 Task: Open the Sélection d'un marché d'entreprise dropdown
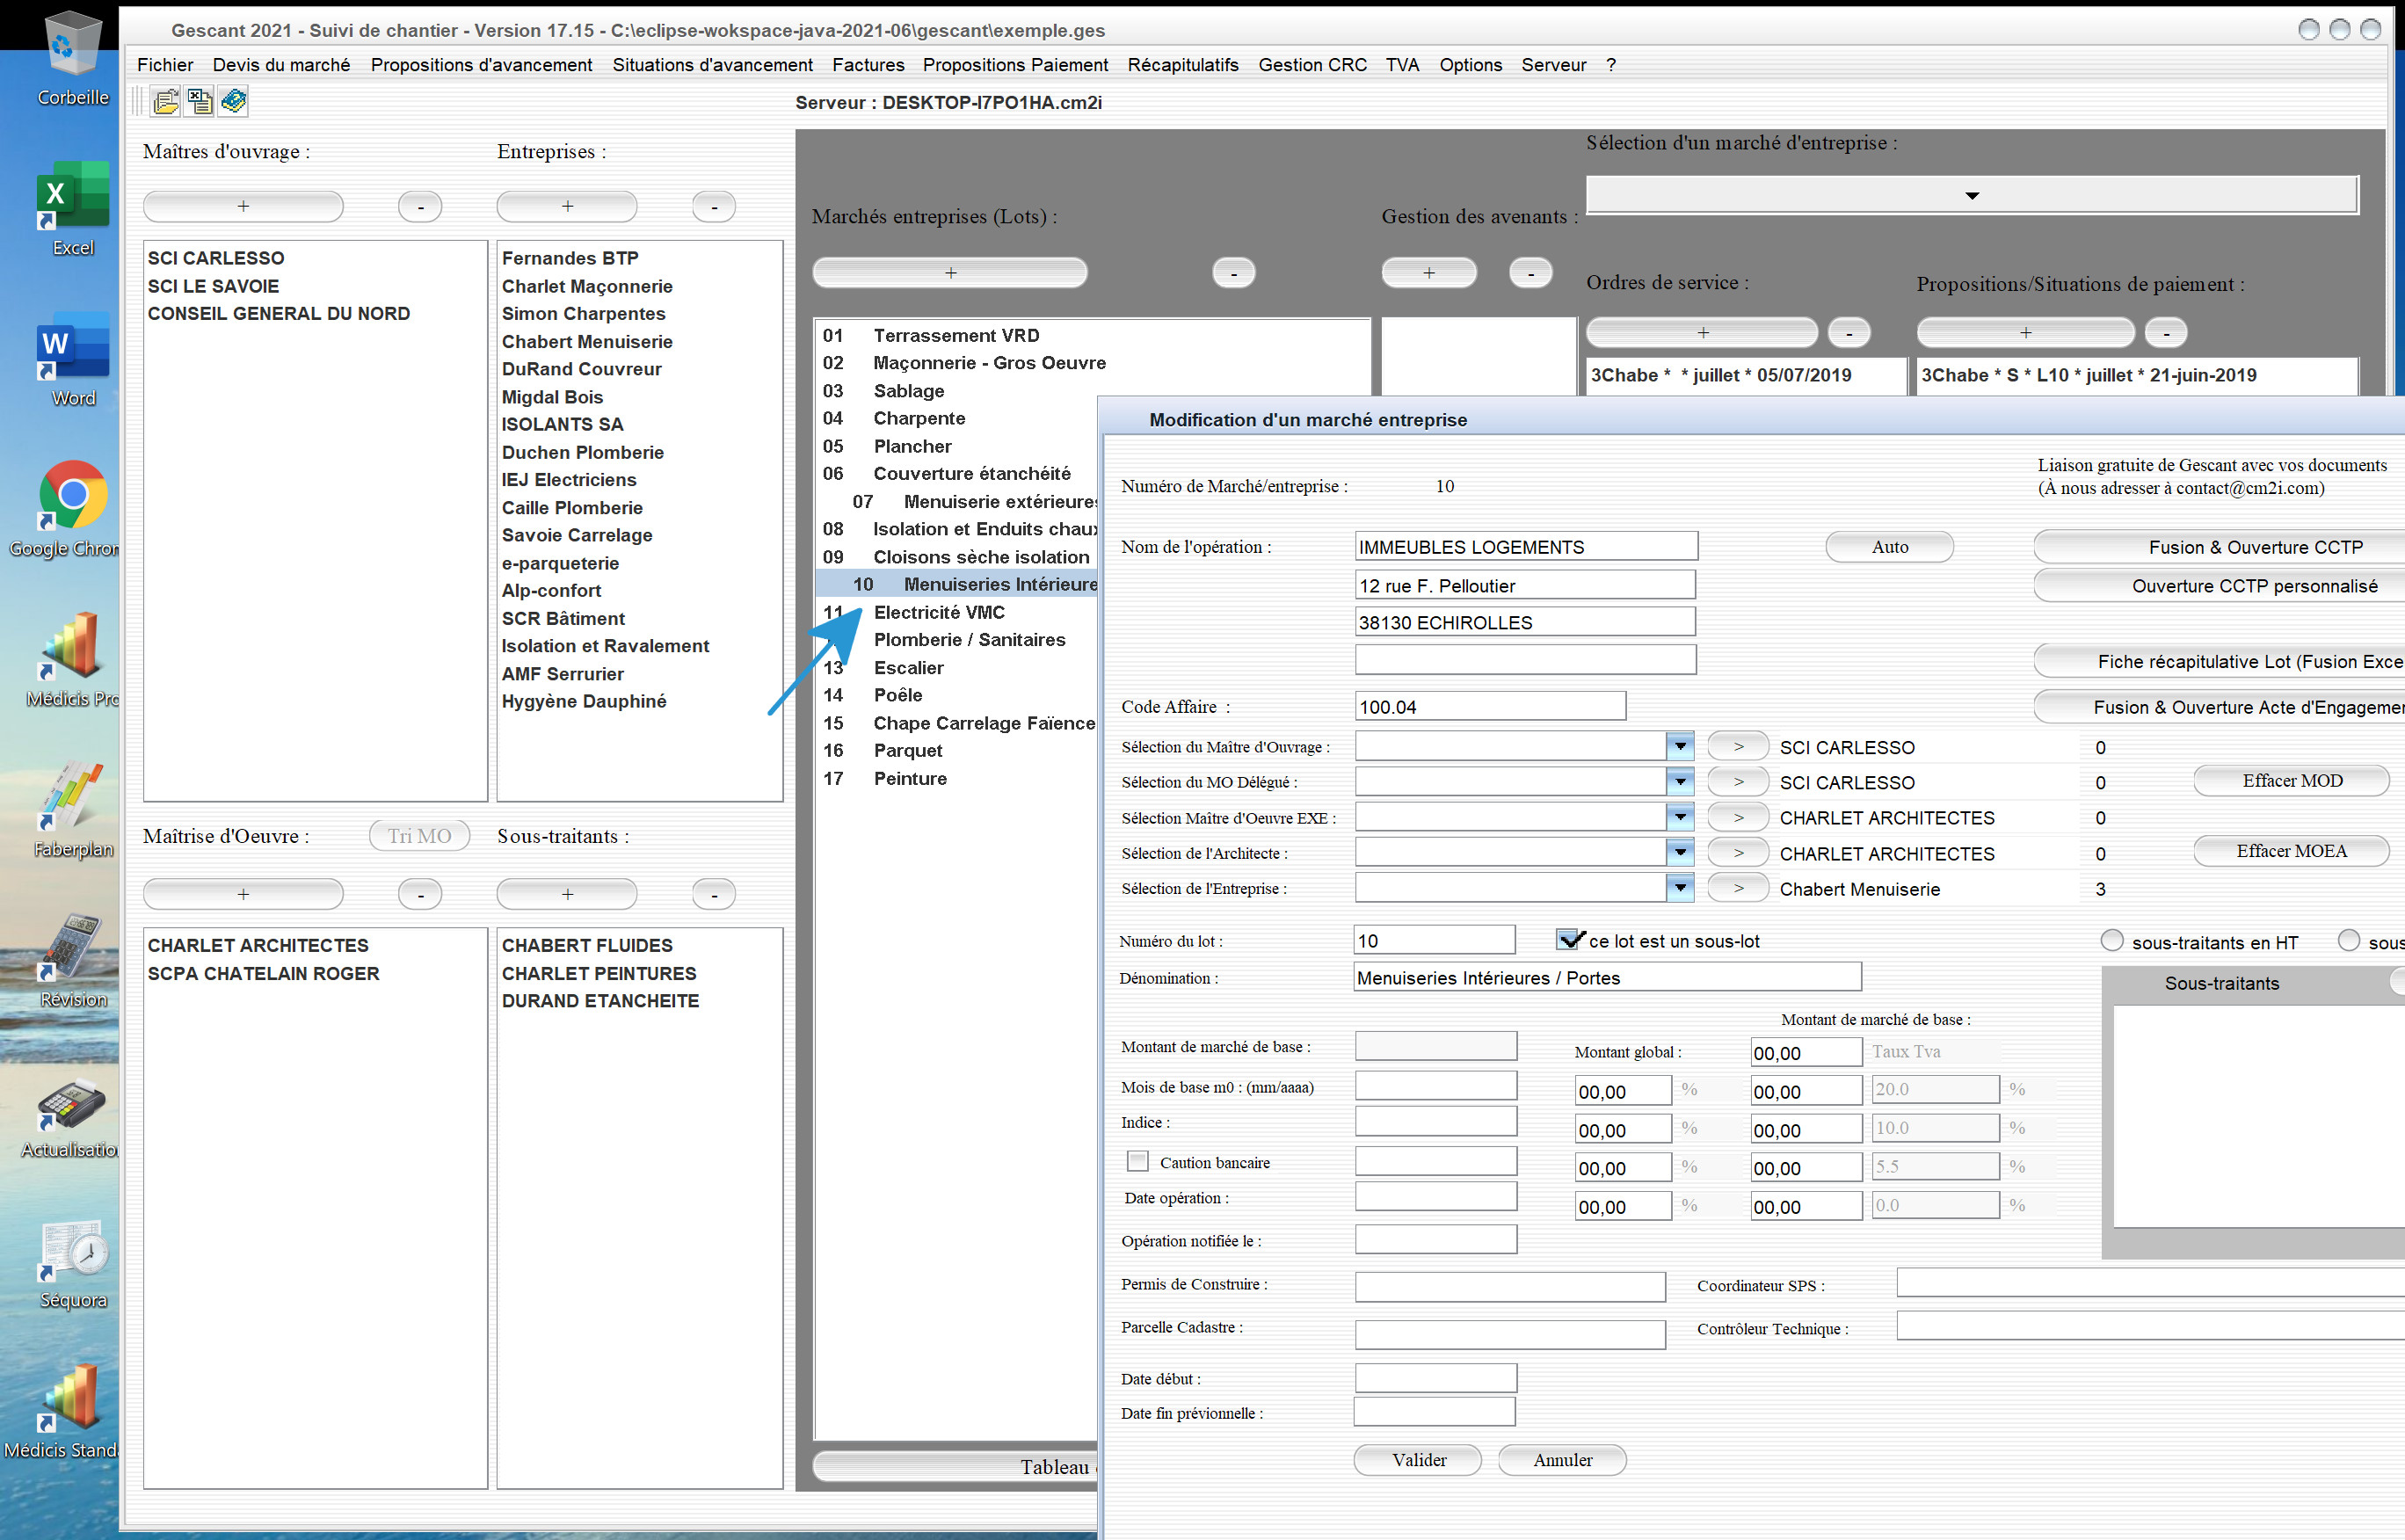[x=1971, y=195]
